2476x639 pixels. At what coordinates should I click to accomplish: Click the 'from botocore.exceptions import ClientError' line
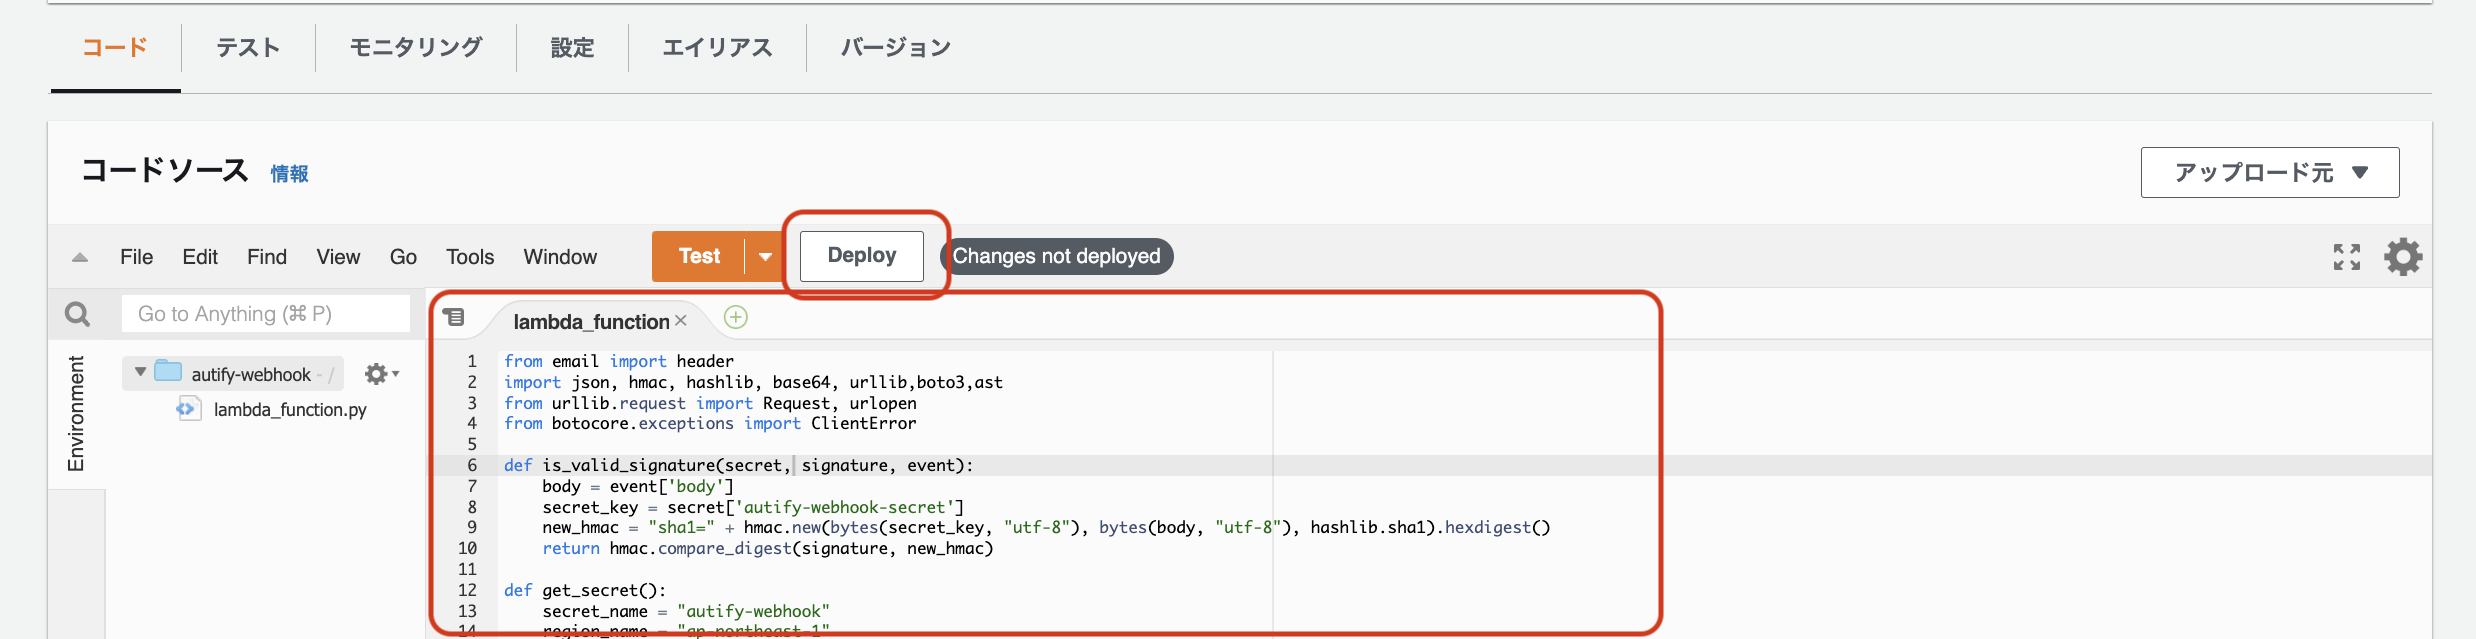point(710,423)
